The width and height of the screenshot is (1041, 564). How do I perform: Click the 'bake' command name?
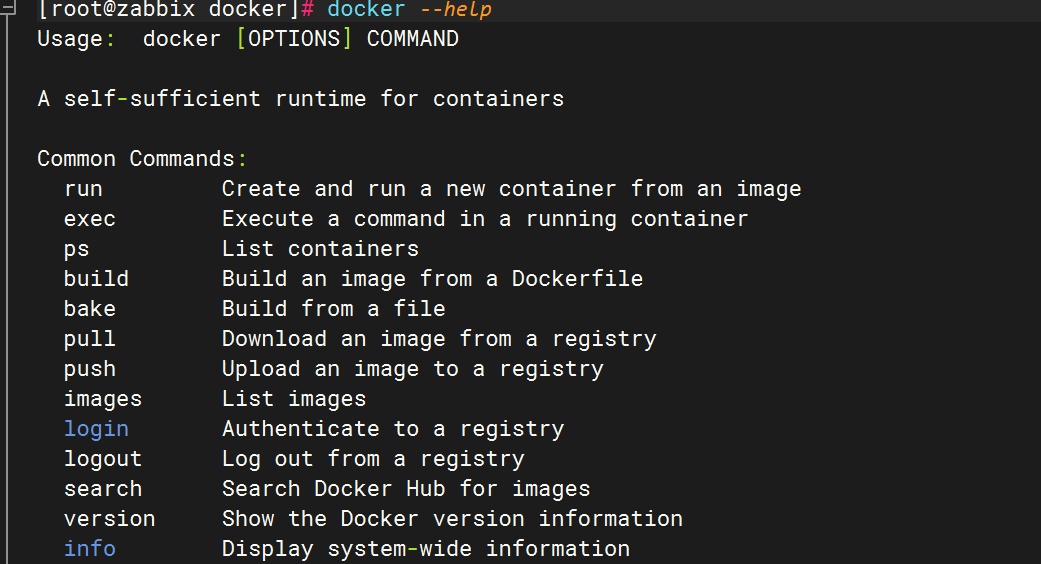click(90, 309)
